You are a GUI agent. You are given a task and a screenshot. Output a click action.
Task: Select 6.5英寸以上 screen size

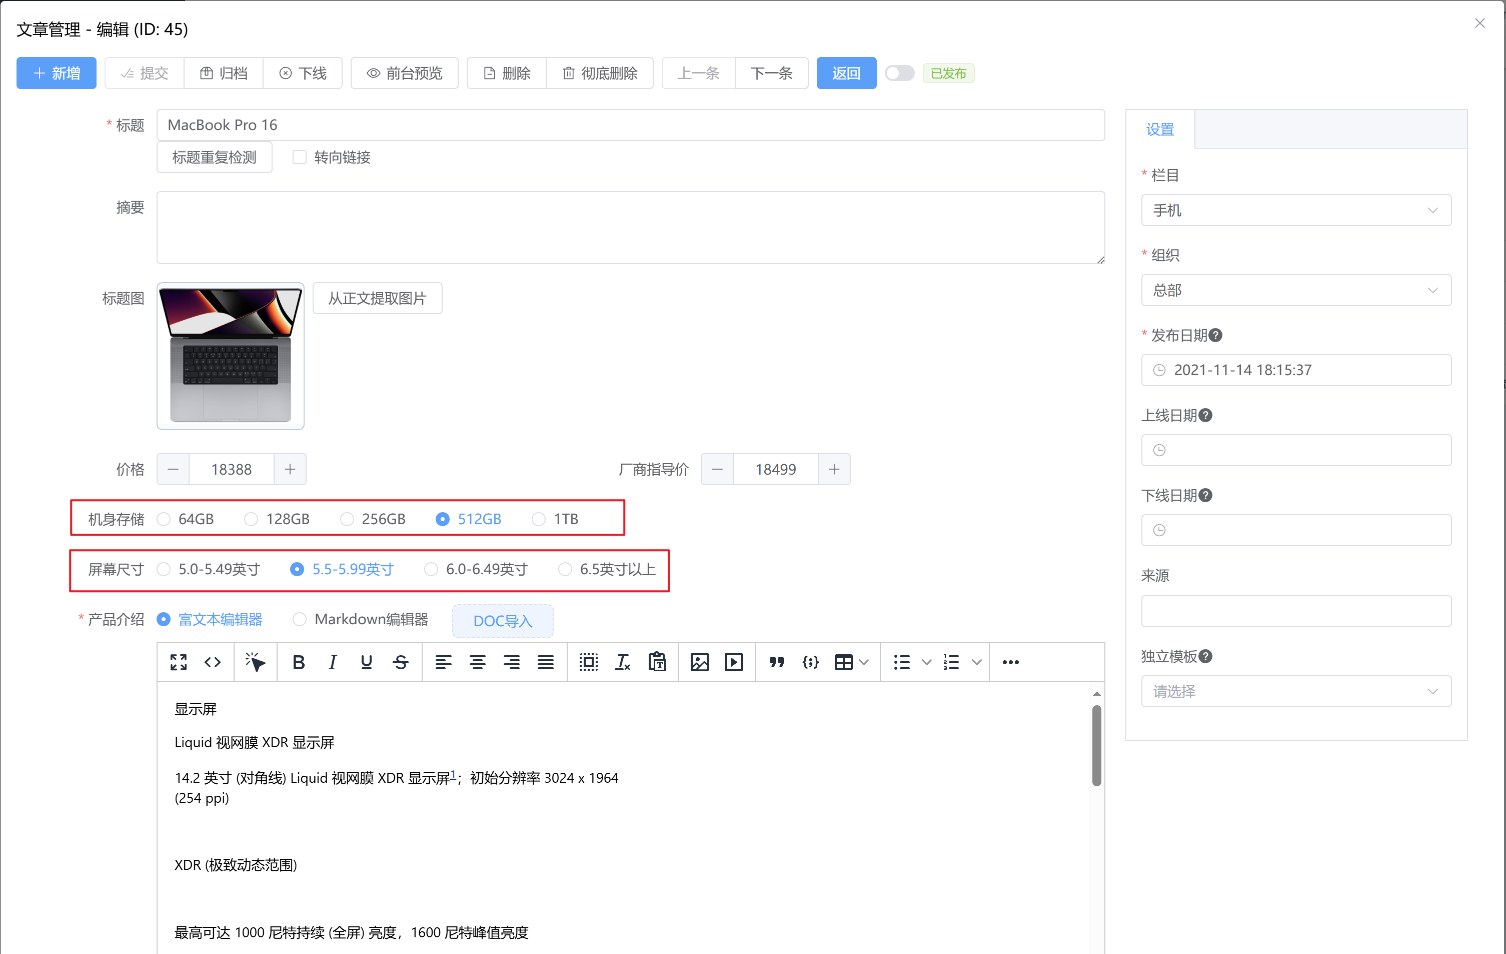[565, 569]
